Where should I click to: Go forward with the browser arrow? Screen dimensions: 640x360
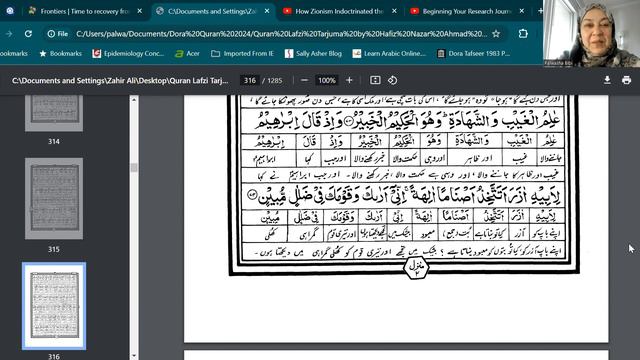click(9, 34)
